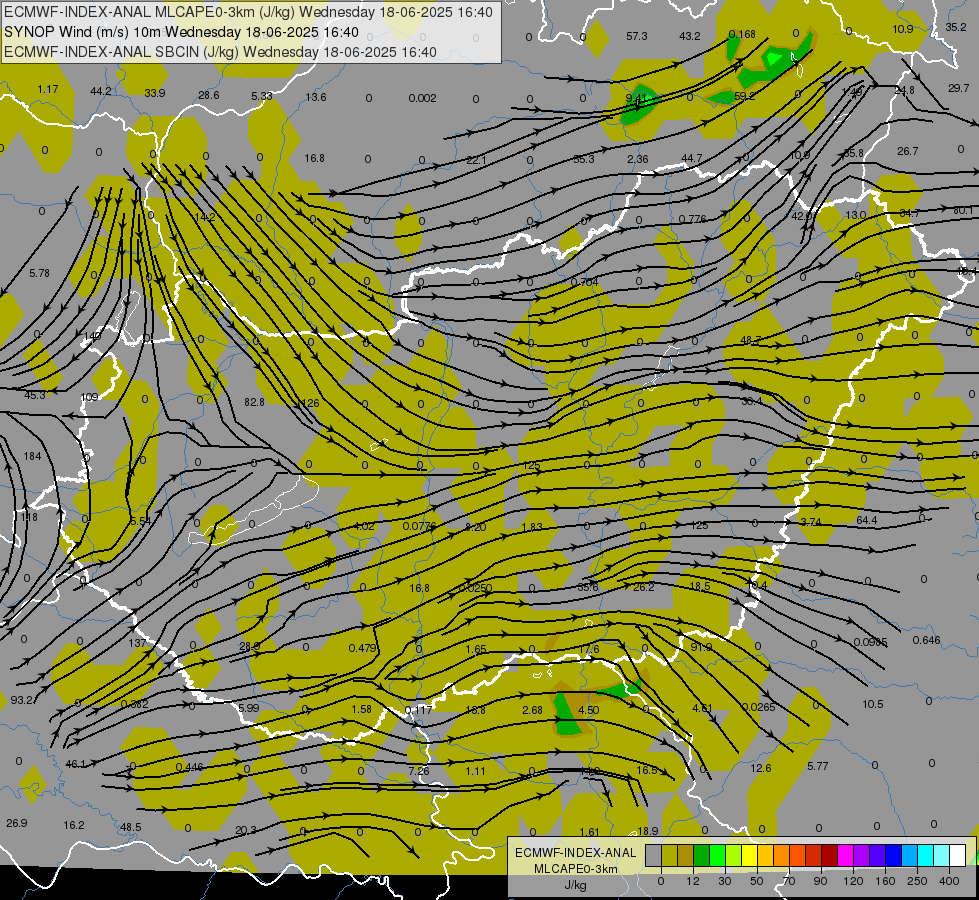Image resolution: width=979 pixels, height=900 pixels.
Task: Click the map value 82.8
Action: (x=255, y=402)
